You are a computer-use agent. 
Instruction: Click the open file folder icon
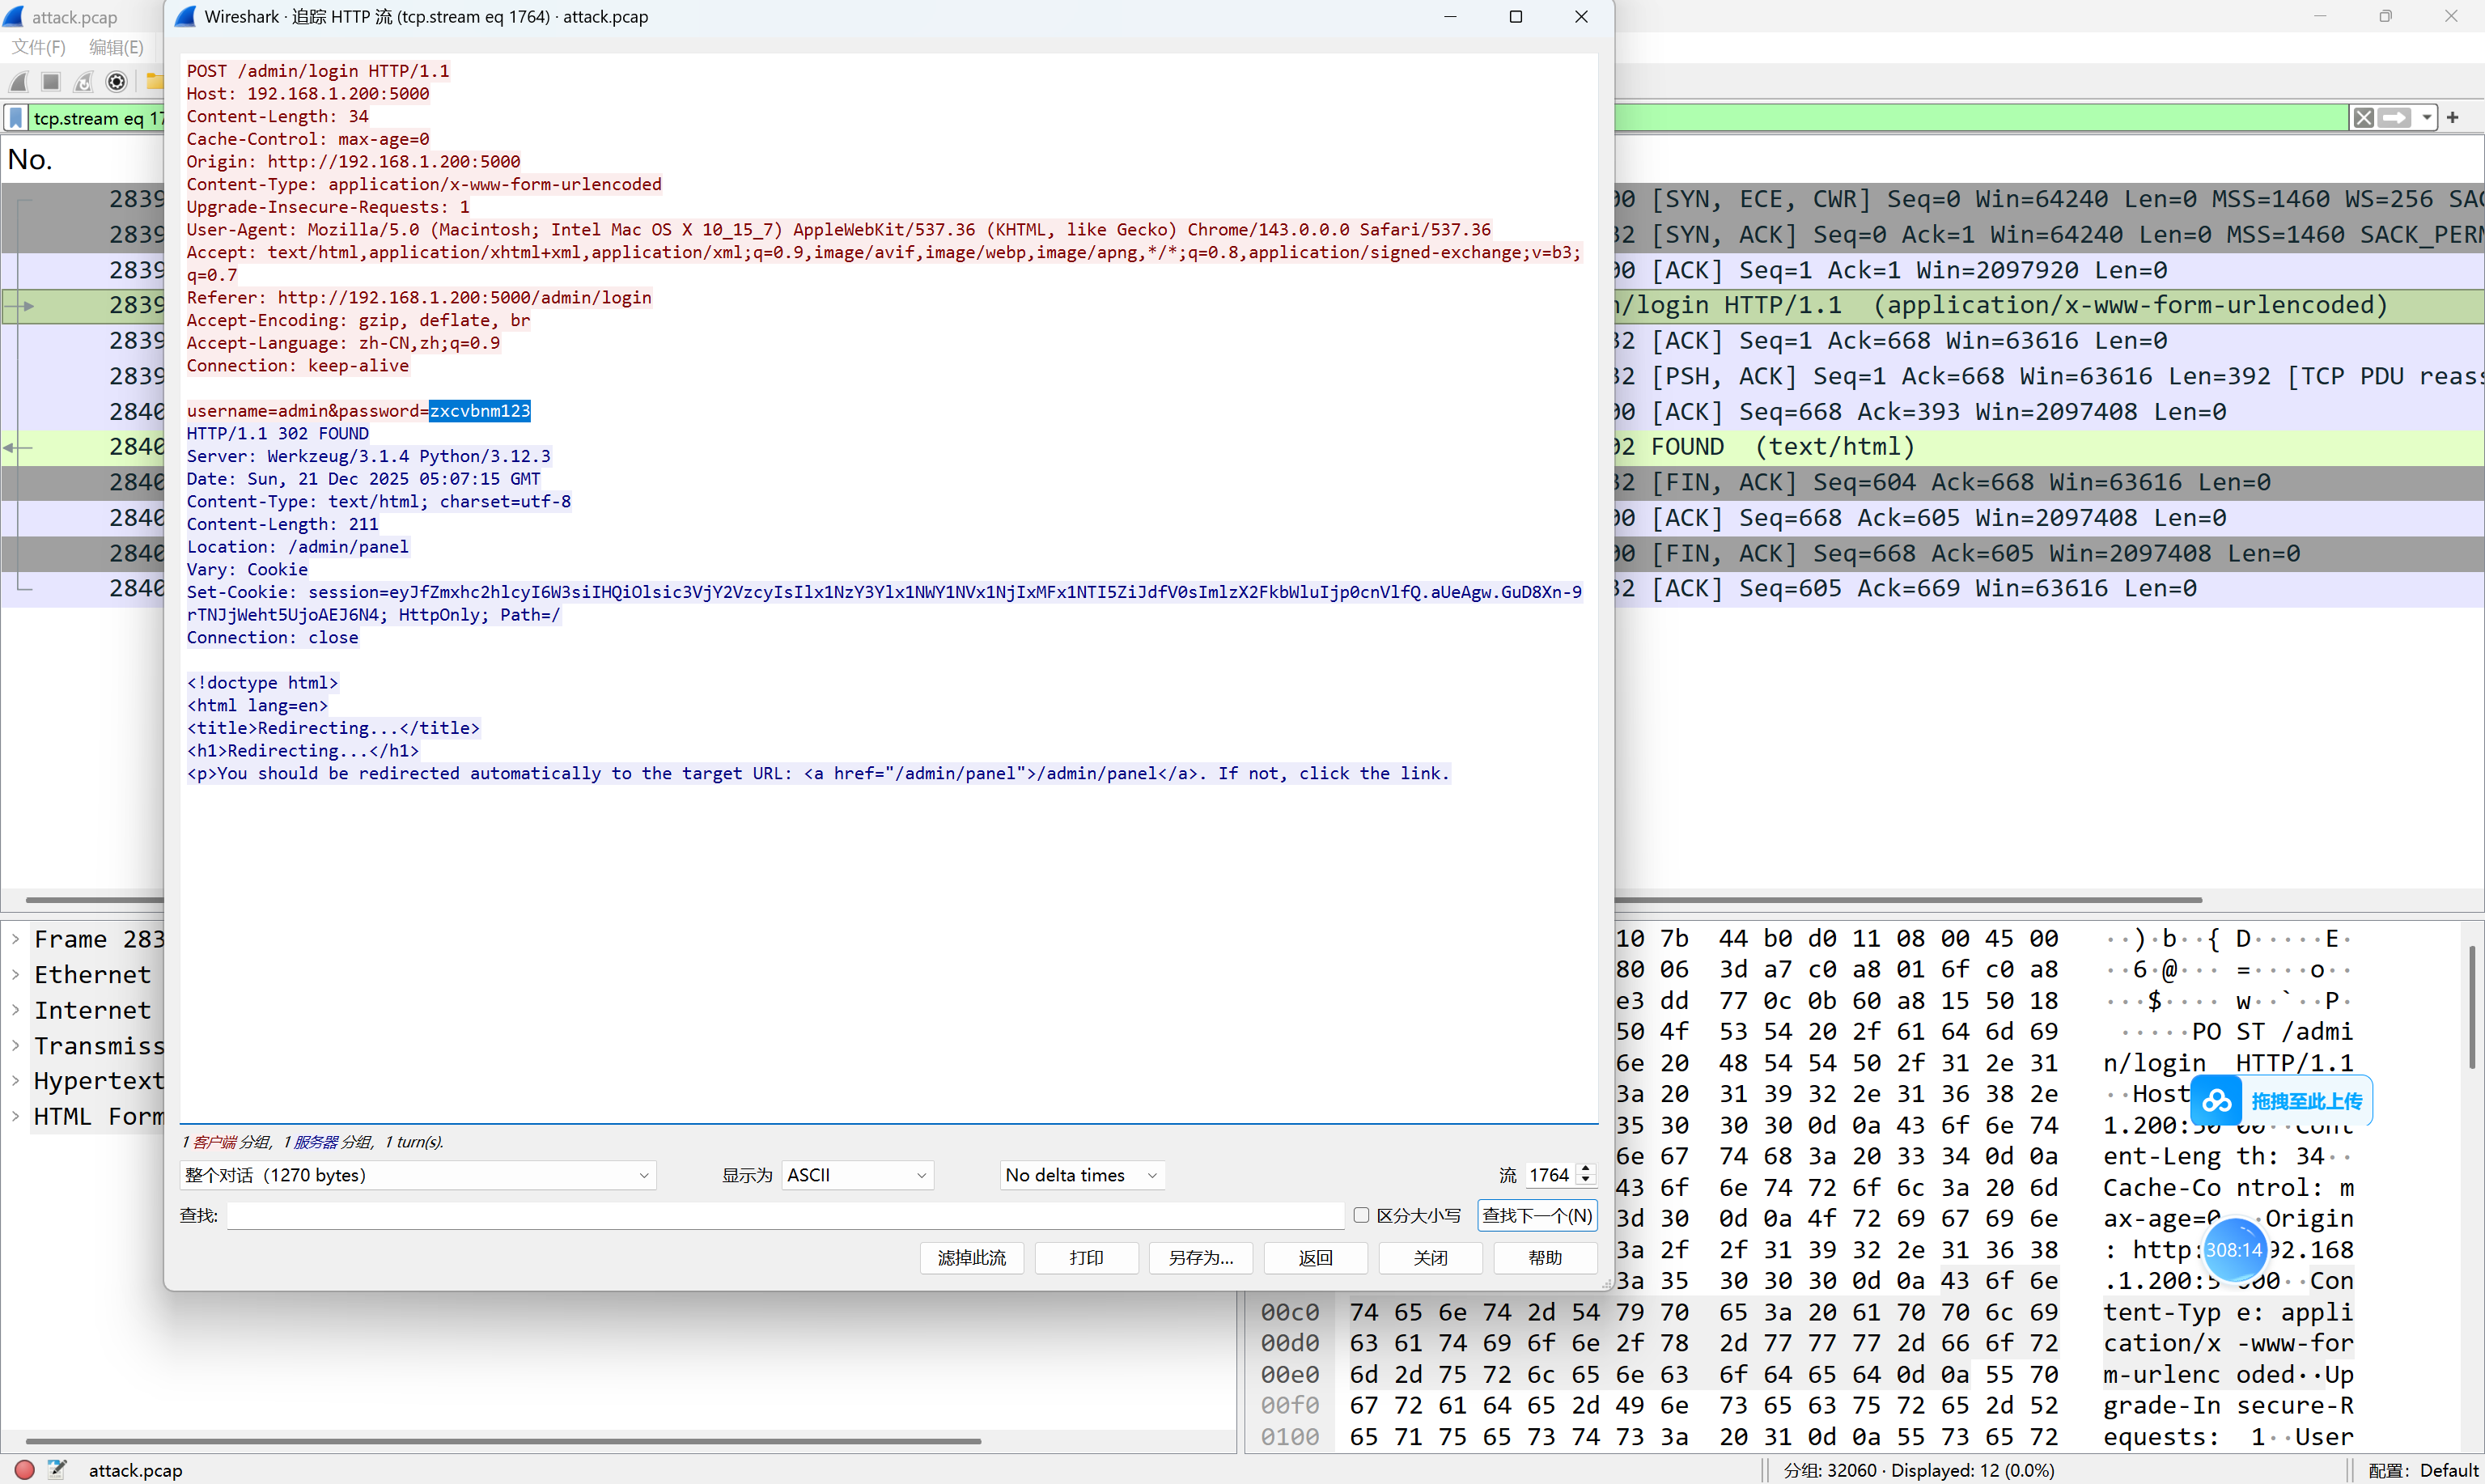[x=155, y=82]
